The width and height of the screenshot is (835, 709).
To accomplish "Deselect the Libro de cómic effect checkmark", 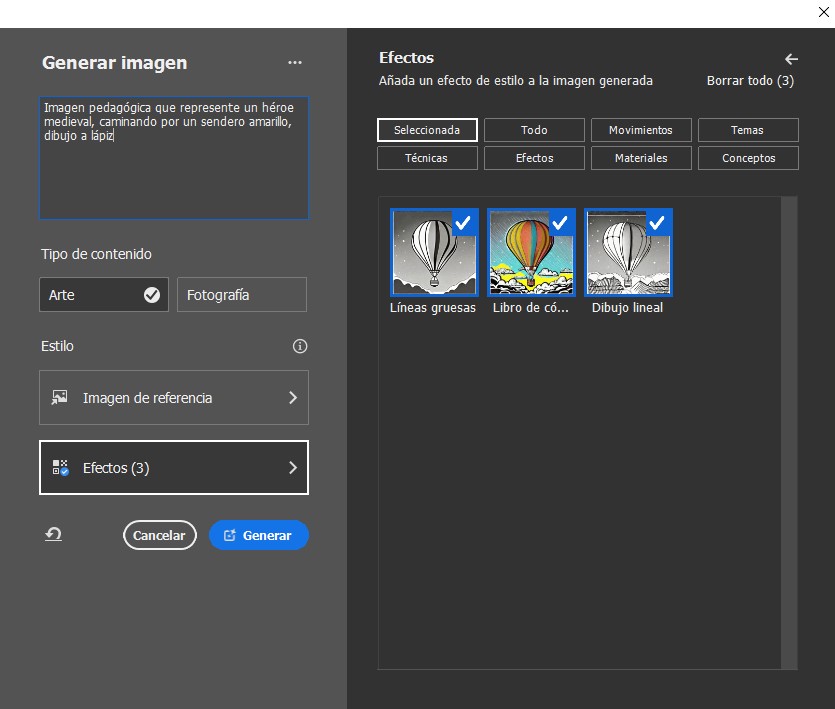I will [560, 224].
